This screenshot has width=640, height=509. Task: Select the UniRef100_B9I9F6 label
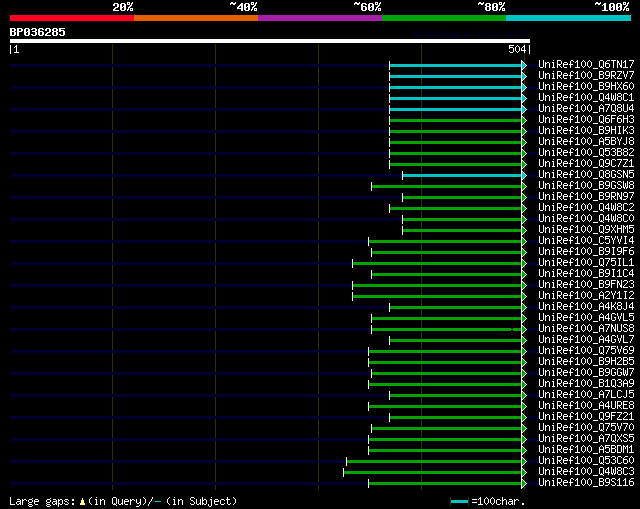point(586,251)
